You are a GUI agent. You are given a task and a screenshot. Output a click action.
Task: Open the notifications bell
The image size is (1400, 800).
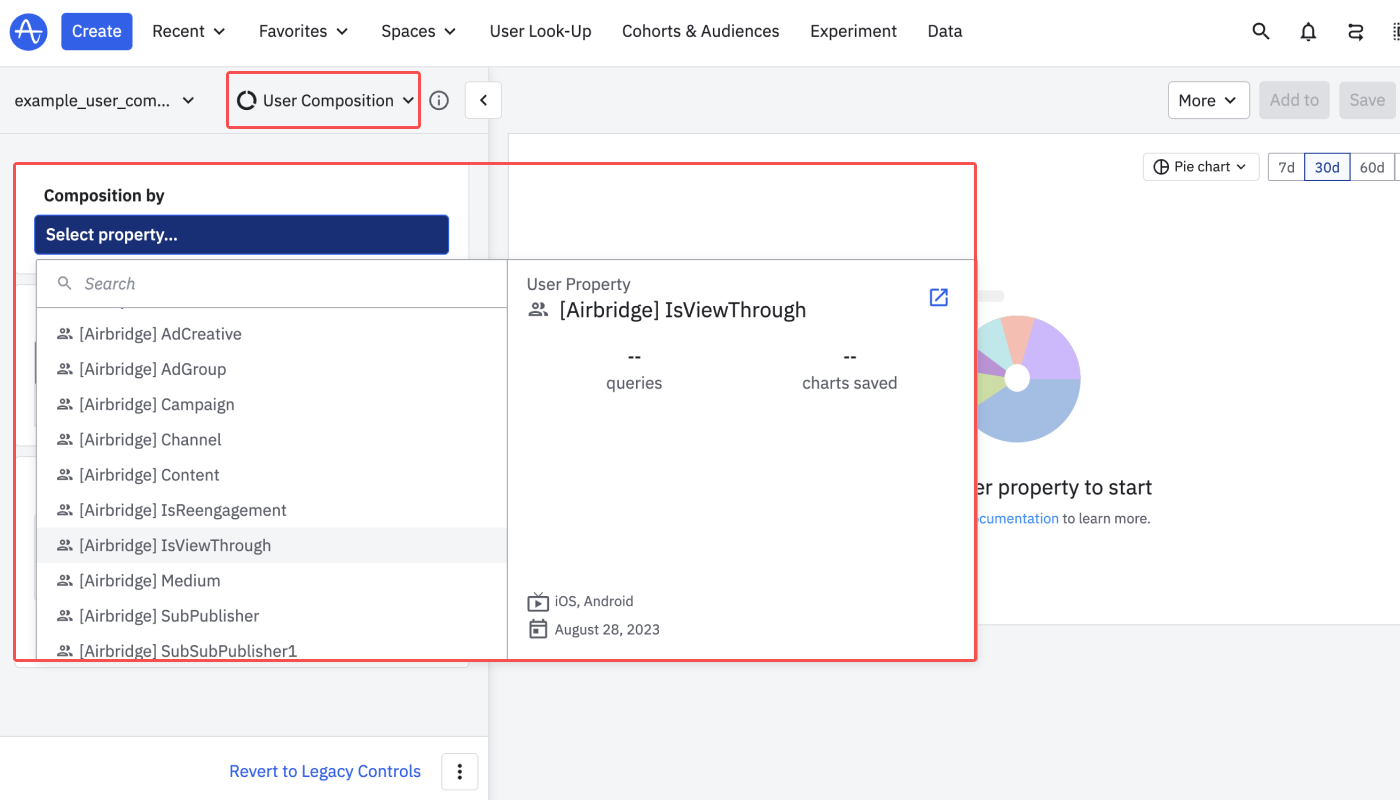coord(1308,31)
